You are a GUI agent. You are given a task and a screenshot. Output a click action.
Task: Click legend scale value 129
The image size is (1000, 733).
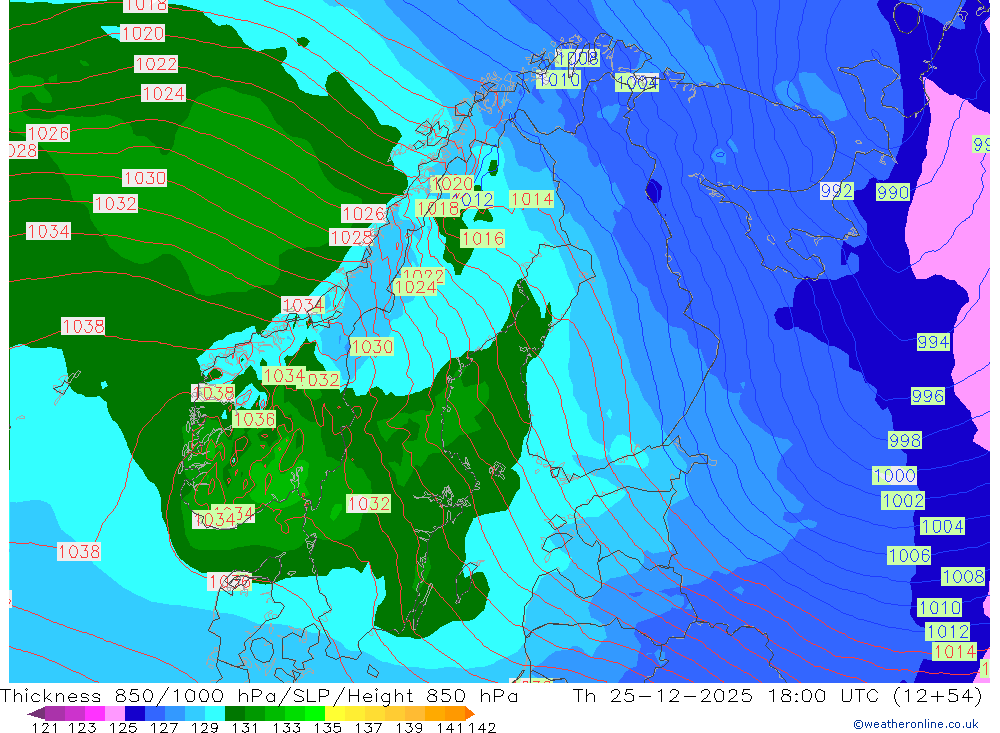coord(205,727)
